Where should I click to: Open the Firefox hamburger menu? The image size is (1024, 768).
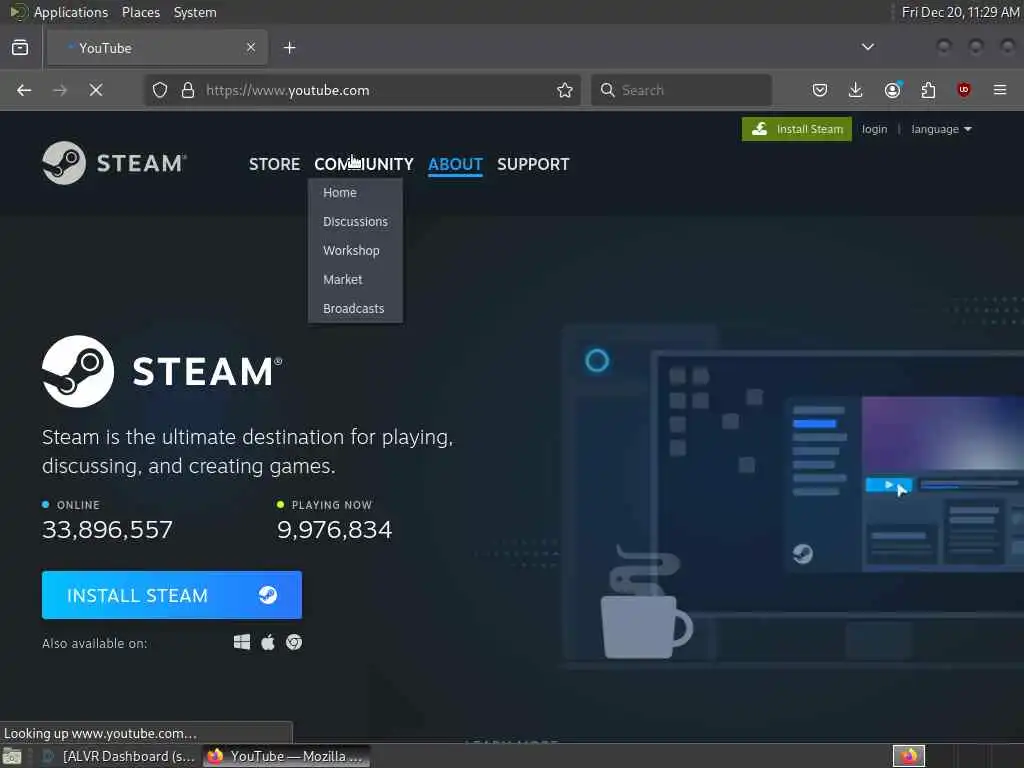pyautogui.click(x=1000, y=90)
